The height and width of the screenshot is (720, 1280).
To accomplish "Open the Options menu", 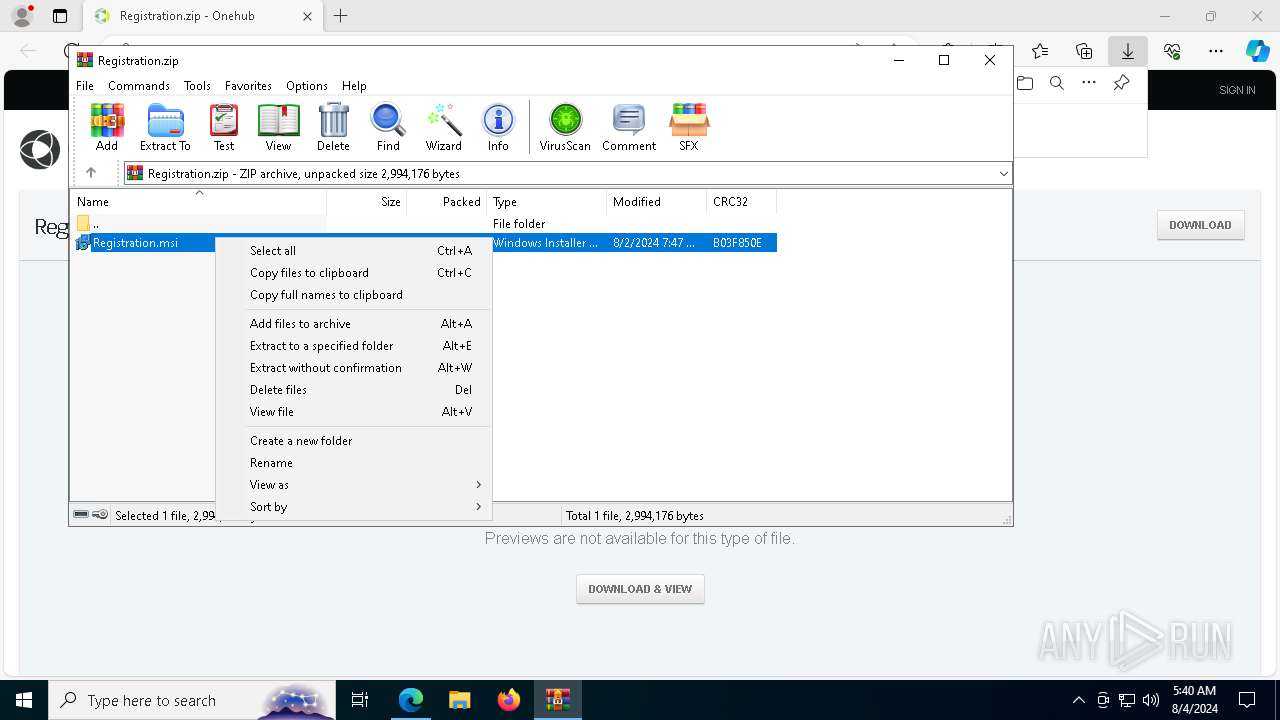I will click(307, 86).
